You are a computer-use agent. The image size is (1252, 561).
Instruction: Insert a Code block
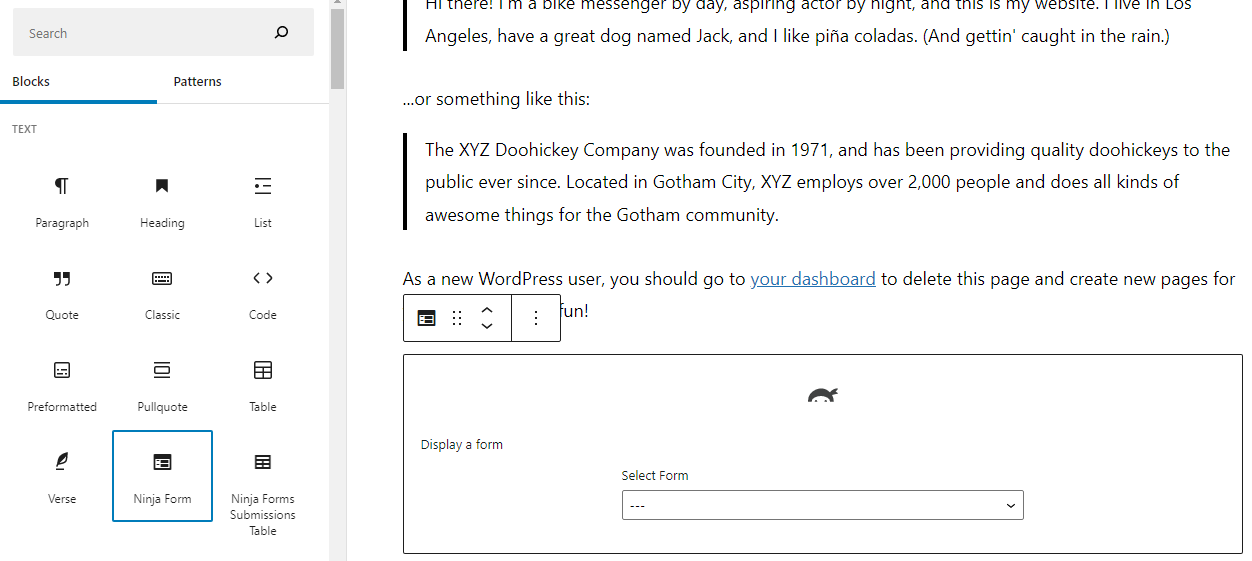(x=262, y=292)
